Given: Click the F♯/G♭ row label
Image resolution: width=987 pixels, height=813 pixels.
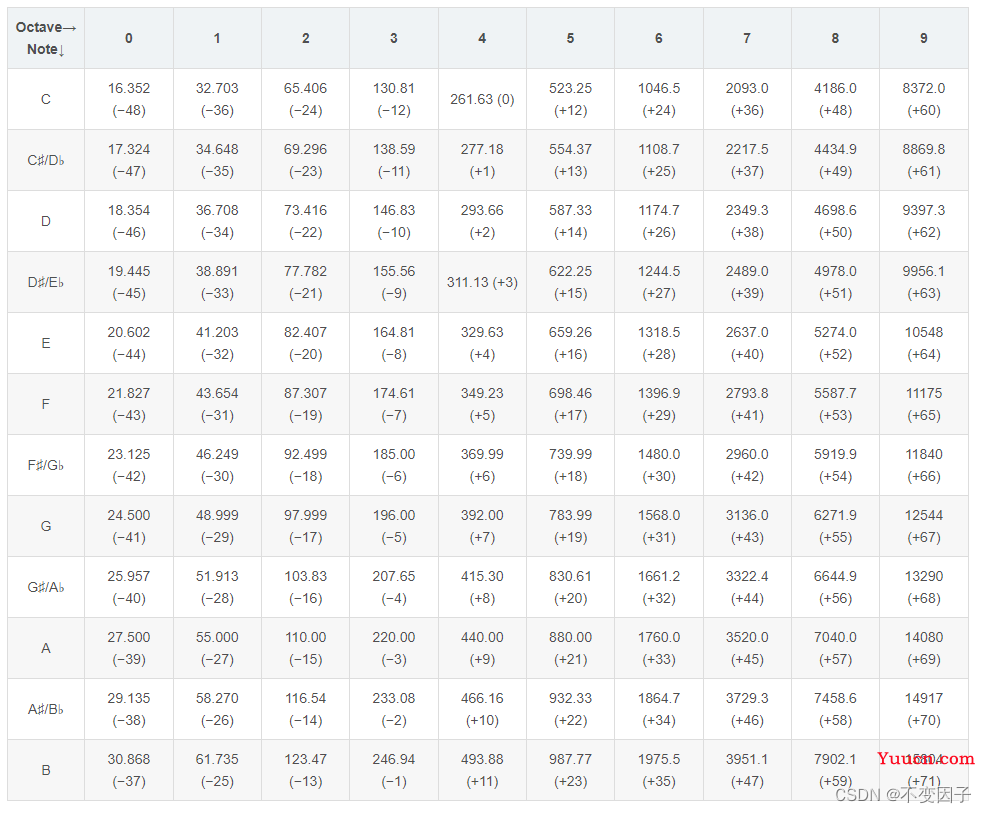Looking at the screenshot, I should pos(46,465).
